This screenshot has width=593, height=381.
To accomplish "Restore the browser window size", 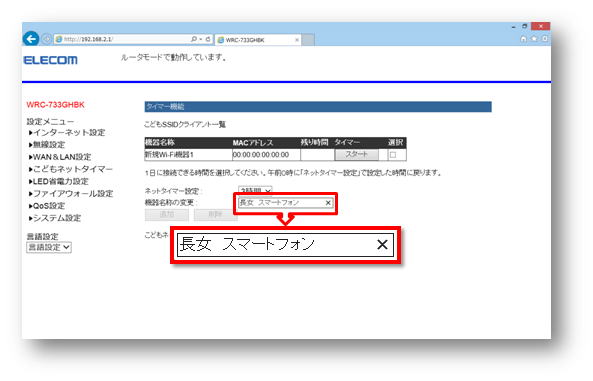I will (525, 26).
